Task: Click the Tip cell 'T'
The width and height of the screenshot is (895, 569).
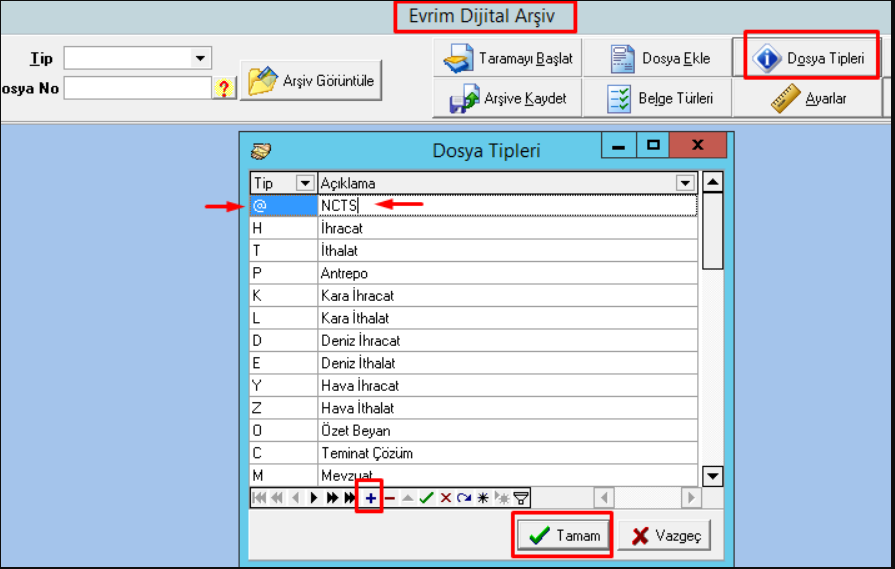Action: 284,251
